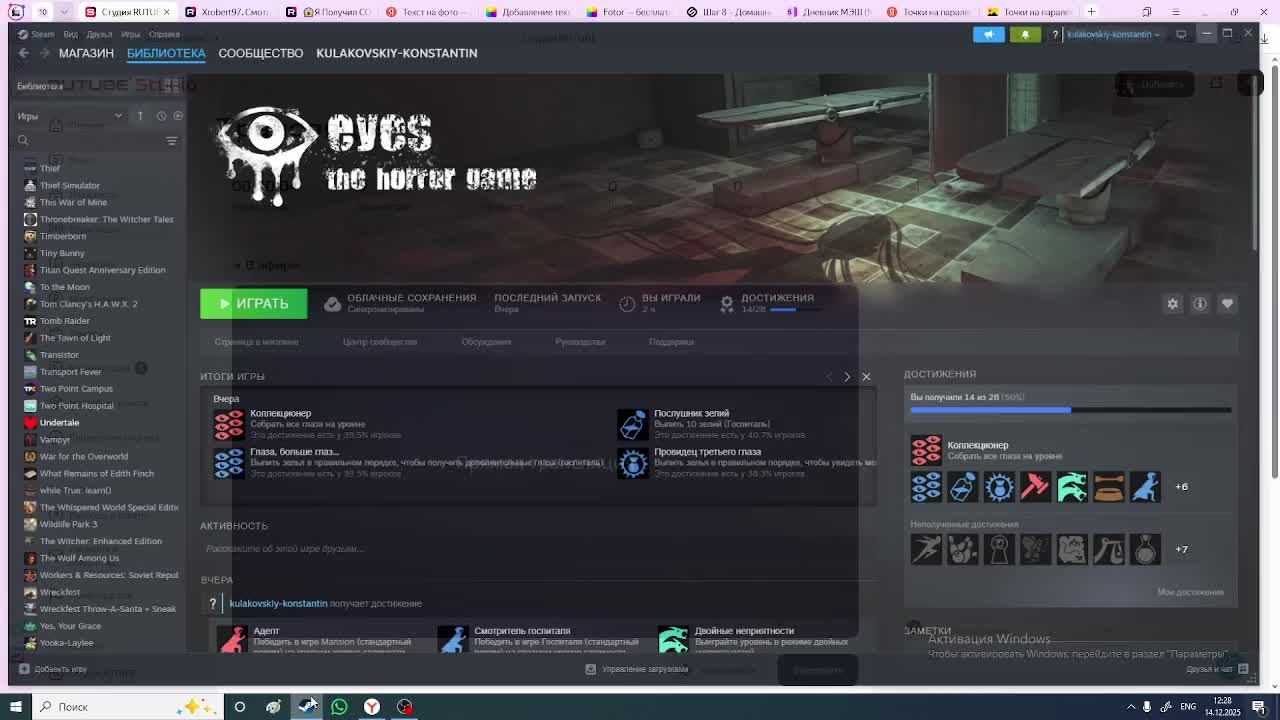The height and width of the screenshot is (720, 1280).
Task: Open new browser tab plus button
Action: pyautogui.click(x=1091, y=12)
